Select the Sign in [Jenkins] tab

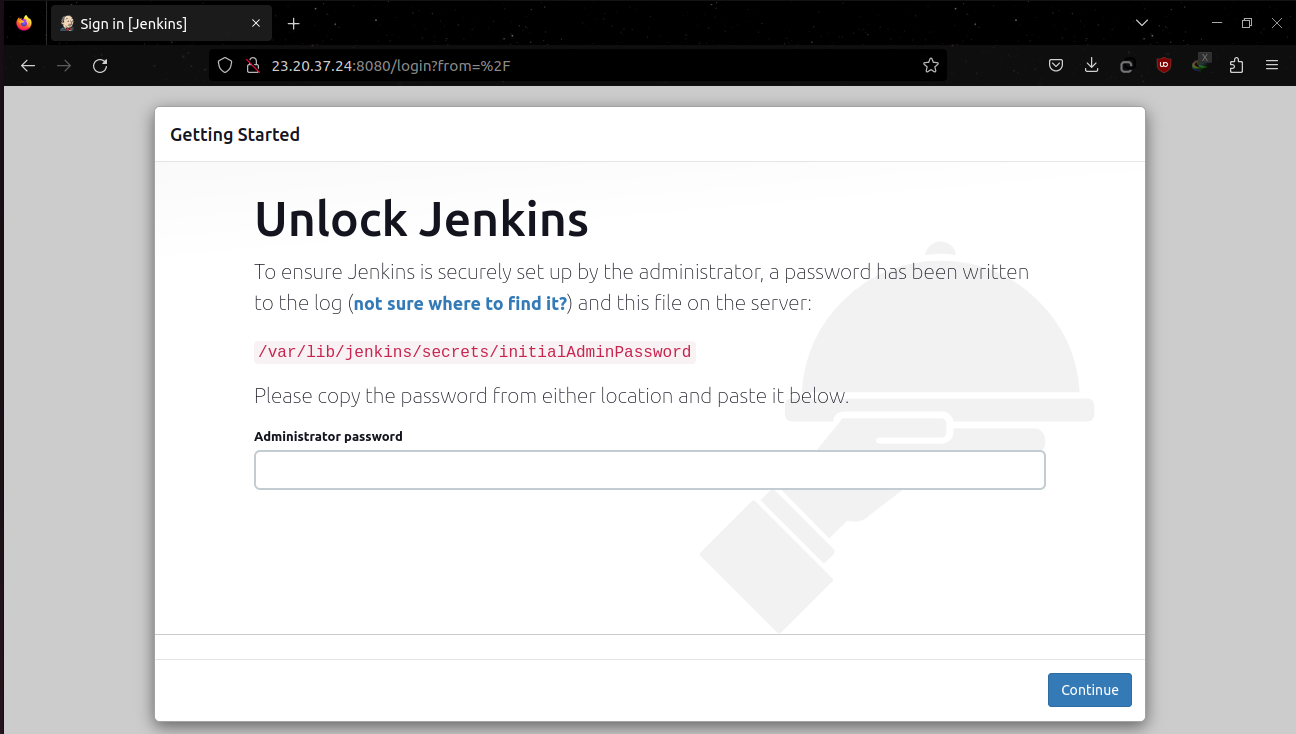click(161, 23)
